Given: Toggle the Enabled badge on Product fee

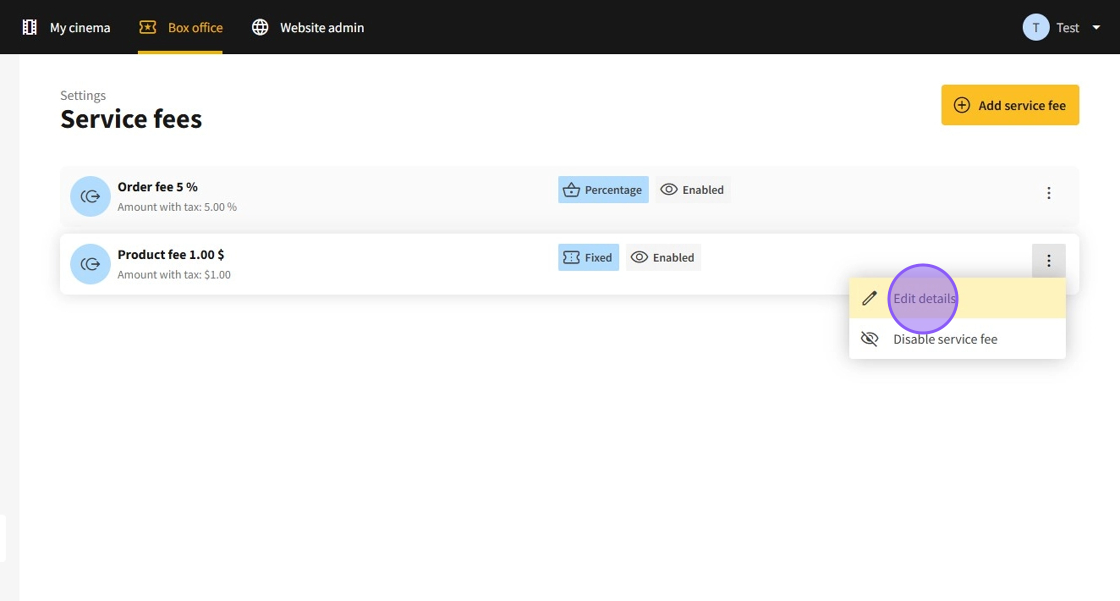Looking at the screenshot, I should coord(662,258).
